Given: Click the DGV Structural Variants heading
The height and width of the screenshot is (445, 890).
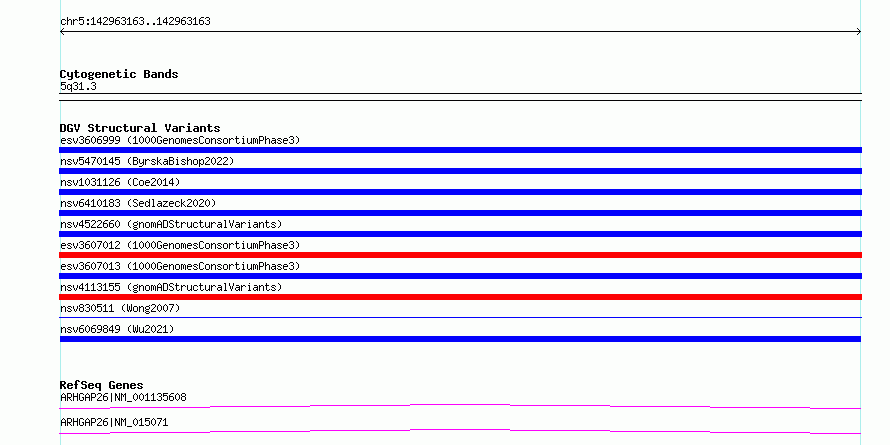Looking at the screenshot, I should (x=140, y=128).
